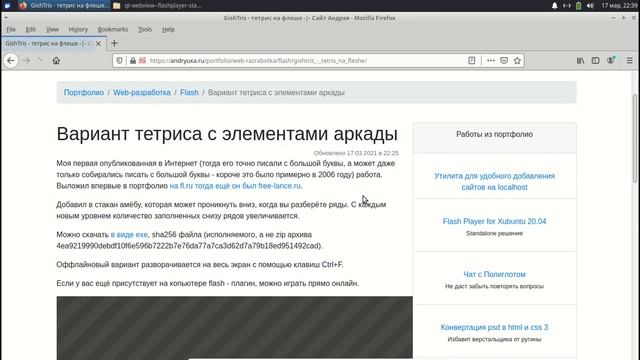Open 'Чат с Полиглотом' link
The width and height of the screenshot is (640, 360).
click(494, 274)
